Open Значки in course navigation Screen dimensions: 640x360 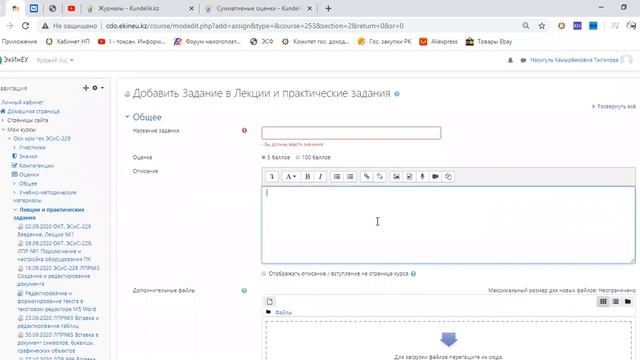click(28, 156)
